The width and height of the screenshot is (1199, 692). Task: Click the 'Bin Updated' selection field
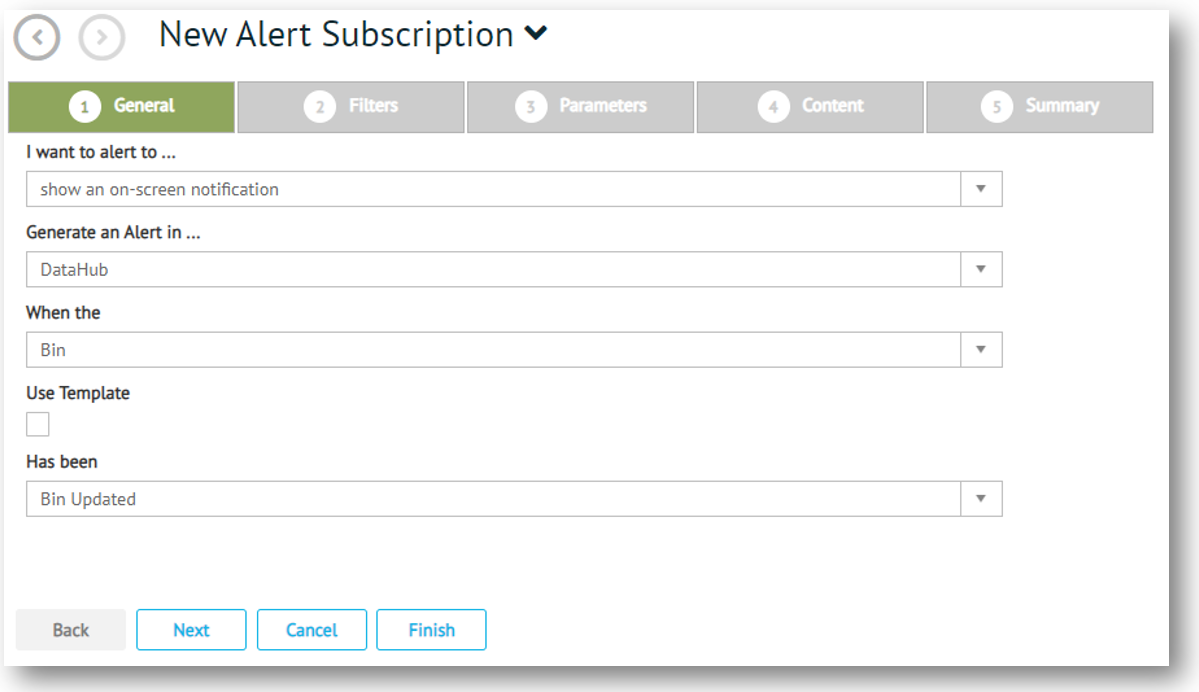click(x=492, y=499)
